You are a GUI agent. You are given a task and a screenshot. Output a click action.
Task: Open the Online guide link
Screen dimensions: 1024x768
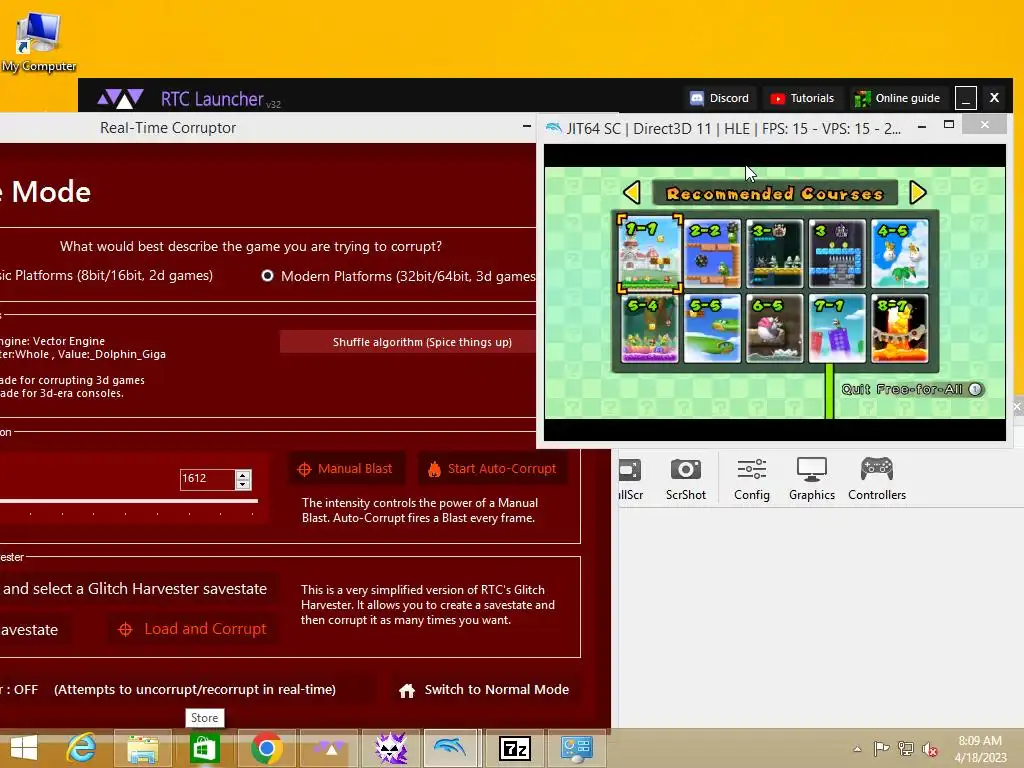tap(898, 98)
